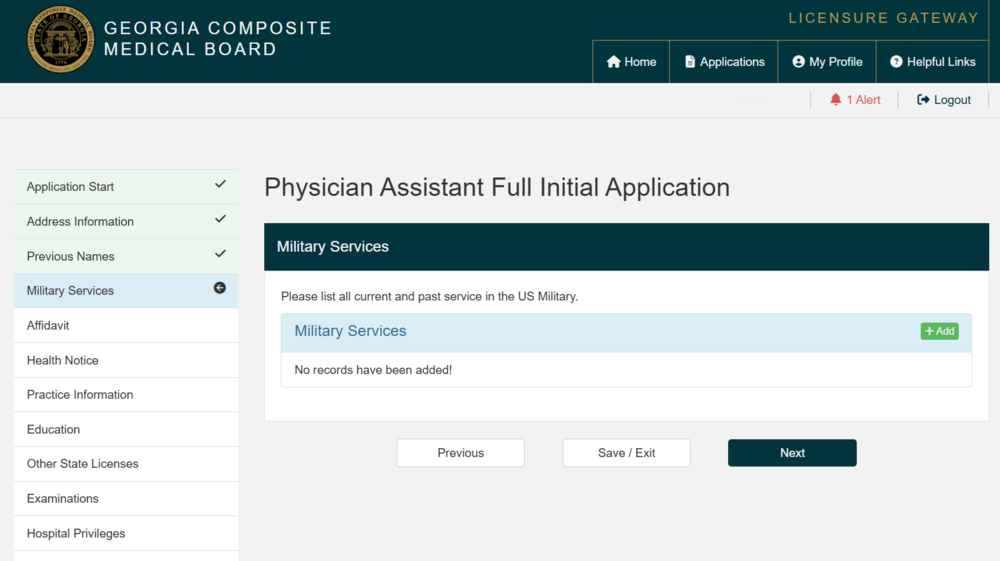Click the arrow icon beside Military Services
The width and height of the screenshot is (1000, 561).
click(220, 288)
